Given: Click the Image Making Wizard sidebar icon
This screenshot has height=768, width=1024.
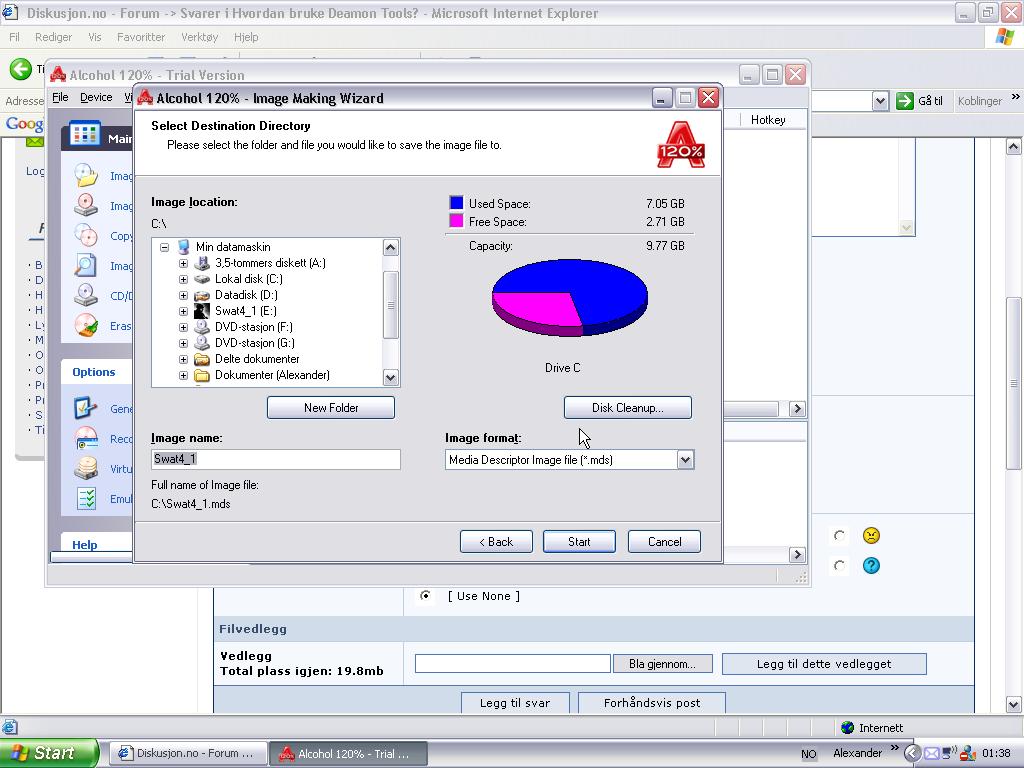Looking at the screenshot, I should point(86,175).
